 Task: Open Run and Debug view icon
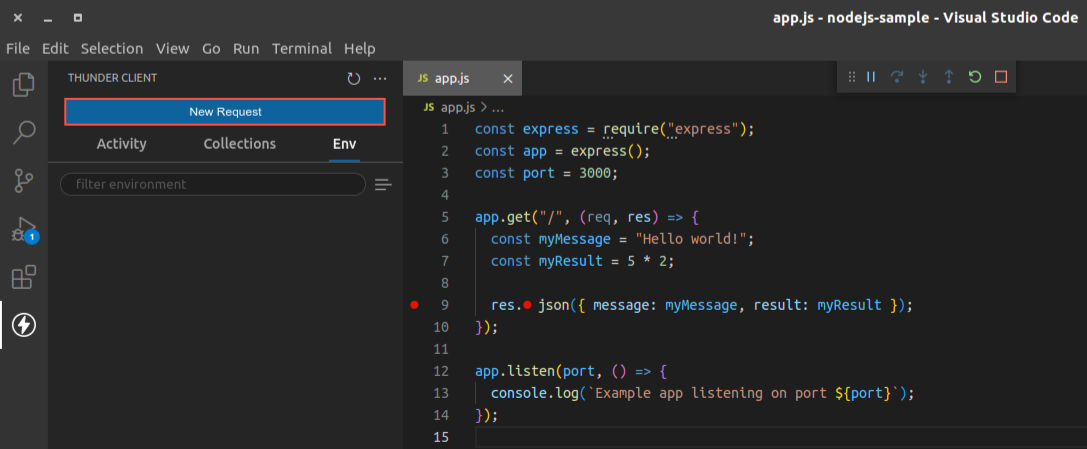pos(24,229)
